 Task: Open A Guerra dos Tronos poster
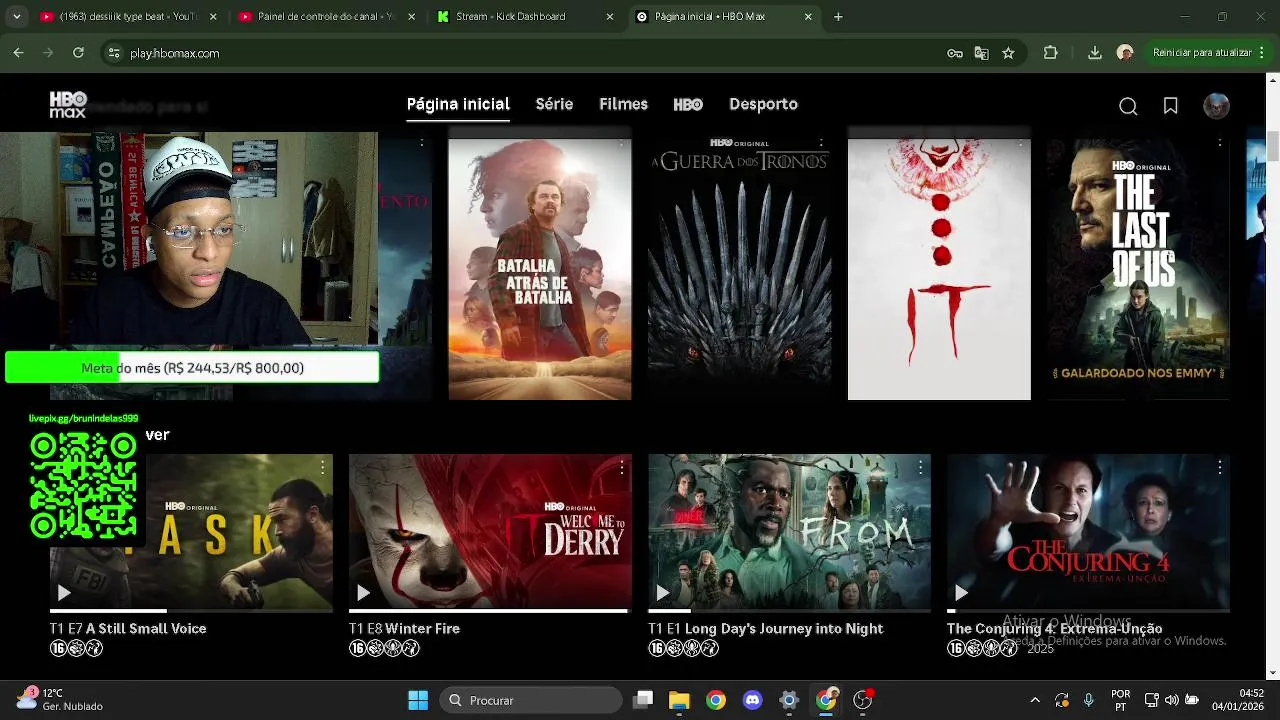(x=739, y=268)
